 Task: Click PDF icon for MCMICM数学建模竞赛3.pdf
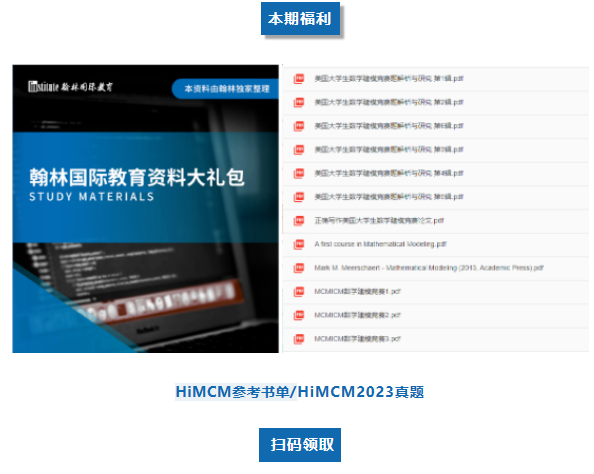[299, 339]
